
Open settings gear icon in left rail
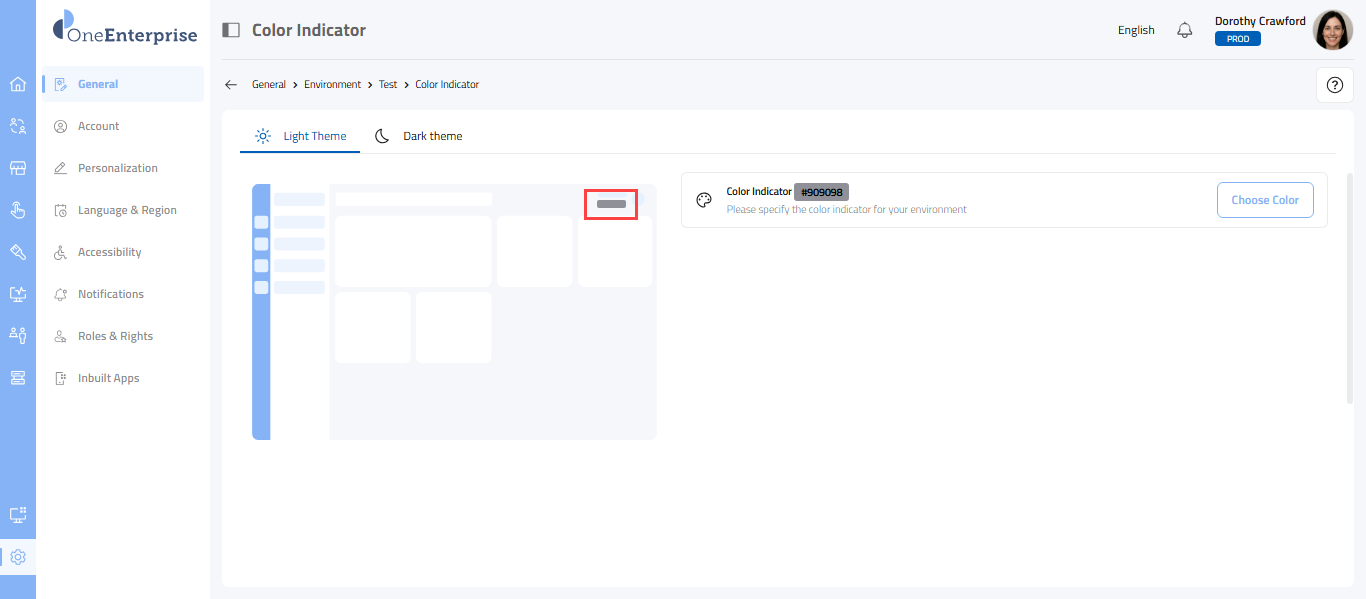17,557
